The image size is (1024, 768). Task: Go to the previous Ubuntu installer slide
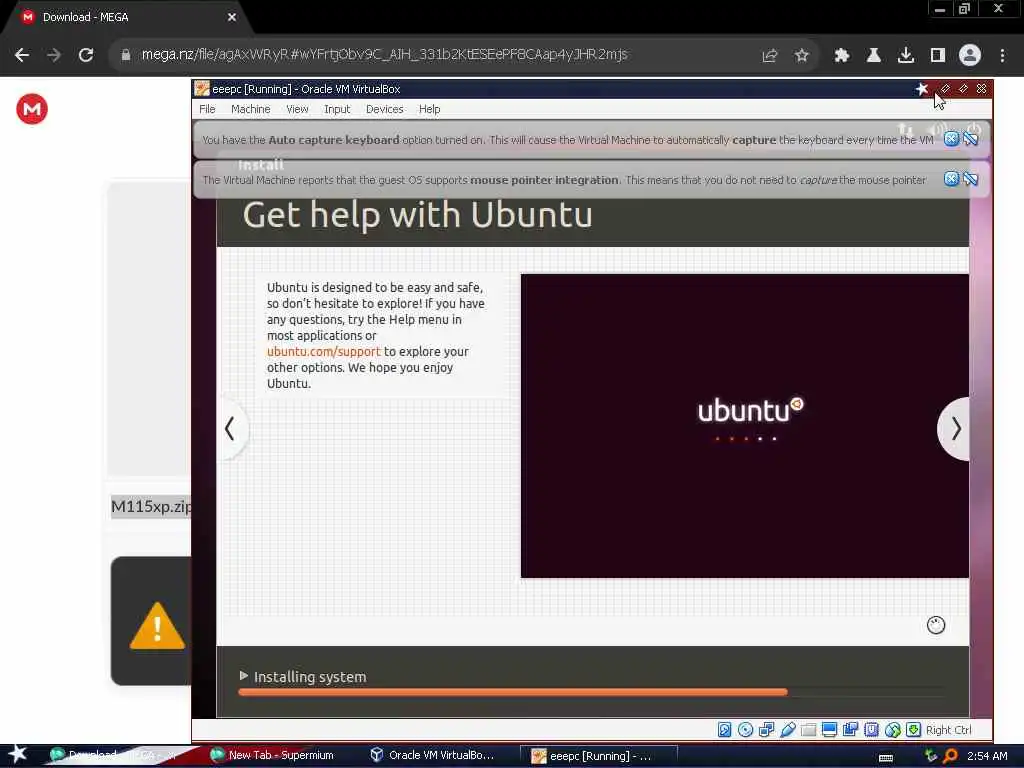(x=231, y=429)
